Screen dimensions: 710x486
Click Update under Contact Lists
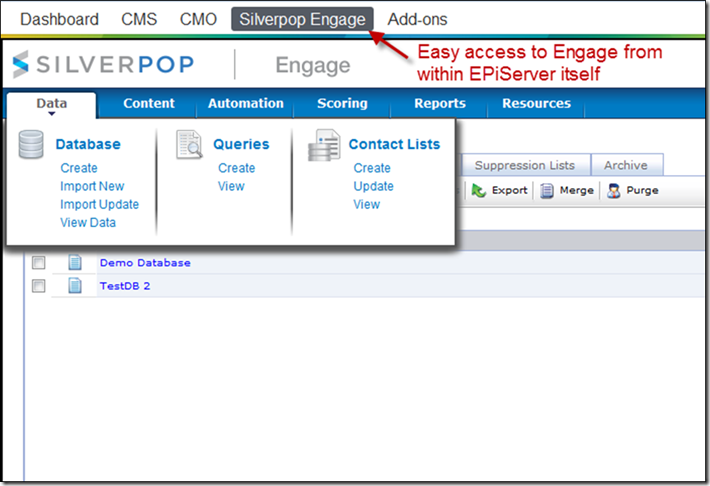pyautogui.click(x=374, y=186)
